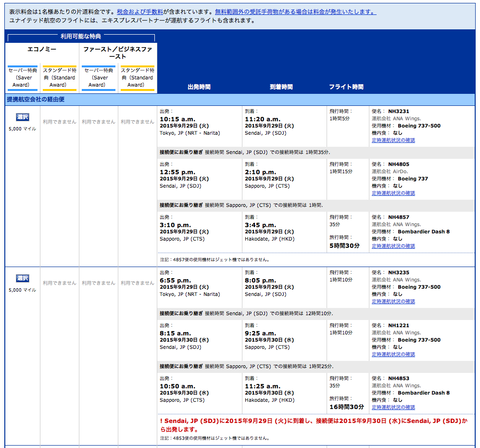
Task: Click the 6:55 p.m. departure time
Action: [176, 280]
